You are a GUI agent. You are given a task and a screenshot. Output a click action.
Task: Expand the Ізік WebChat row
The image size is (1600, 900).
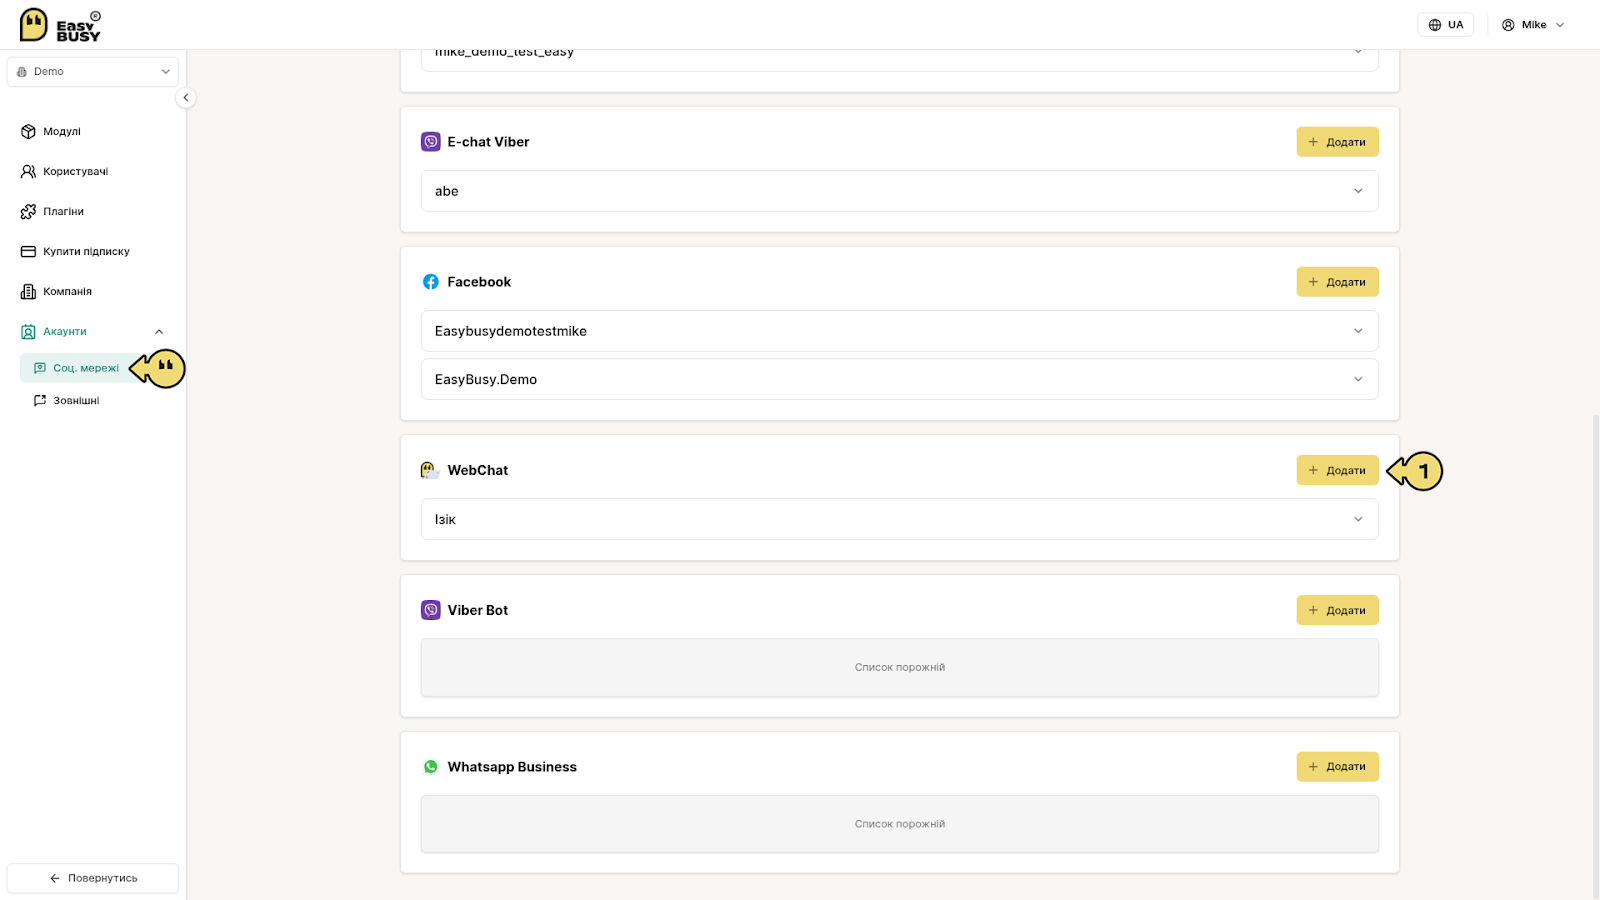pos(900,519)
